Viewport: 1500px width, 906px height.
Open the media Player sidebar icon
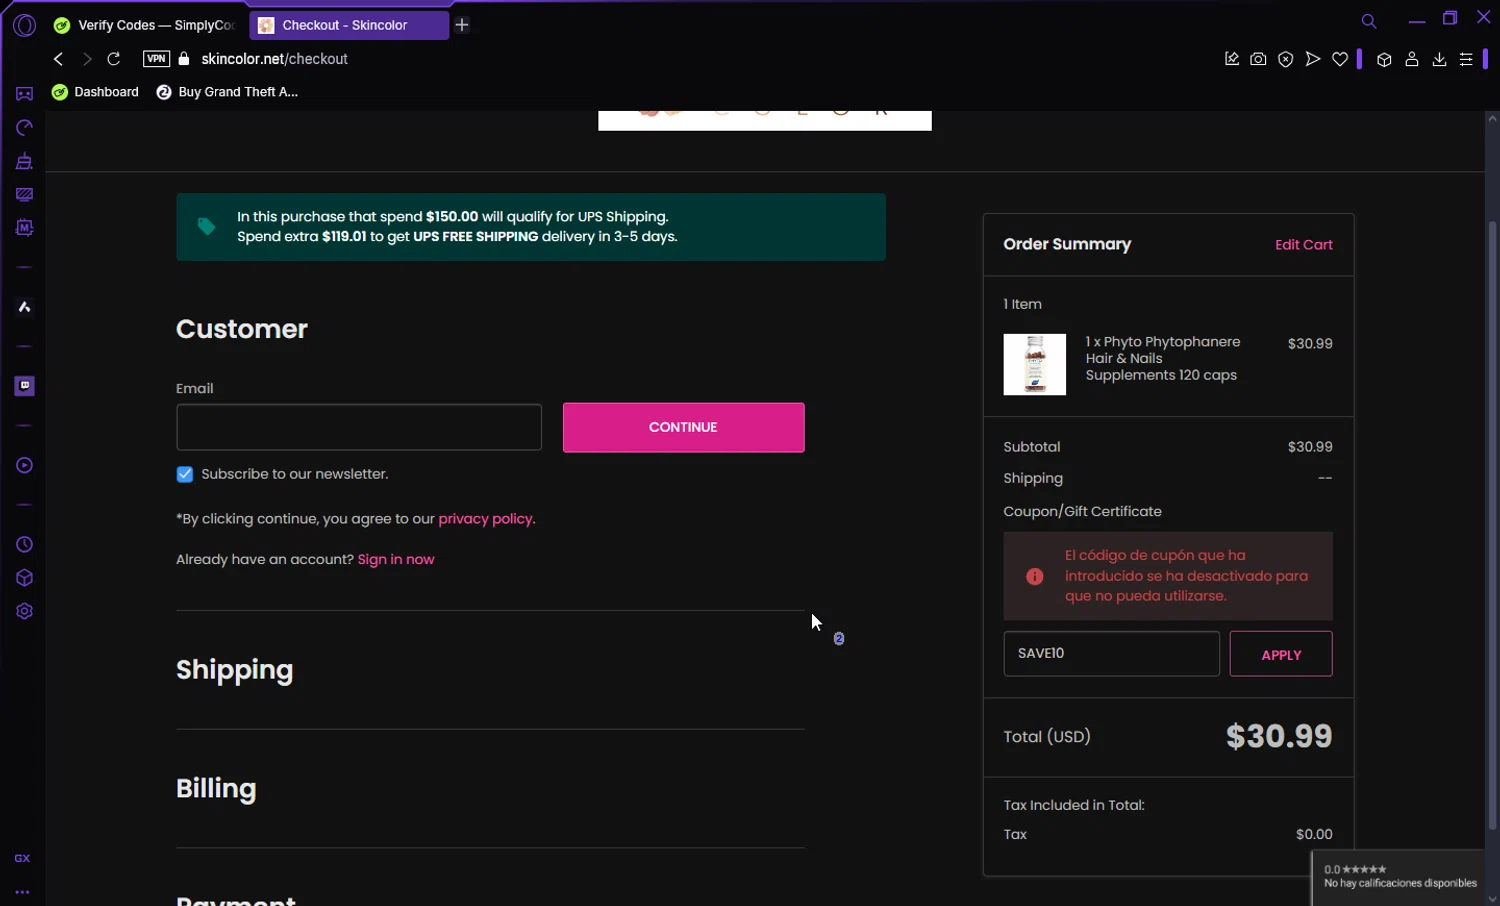pyautogui.click(x=24, y=465)
